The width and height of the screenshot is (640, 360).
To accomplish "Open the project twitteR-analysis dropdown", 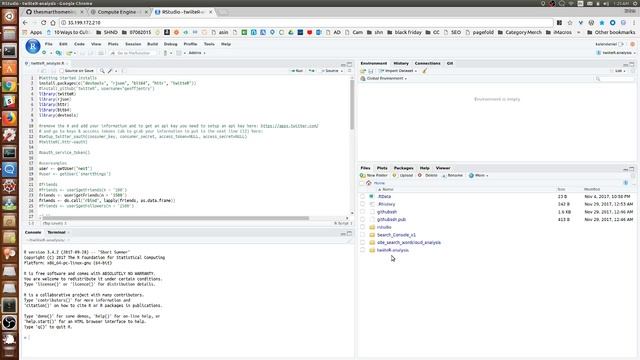I will coord(616,53).
